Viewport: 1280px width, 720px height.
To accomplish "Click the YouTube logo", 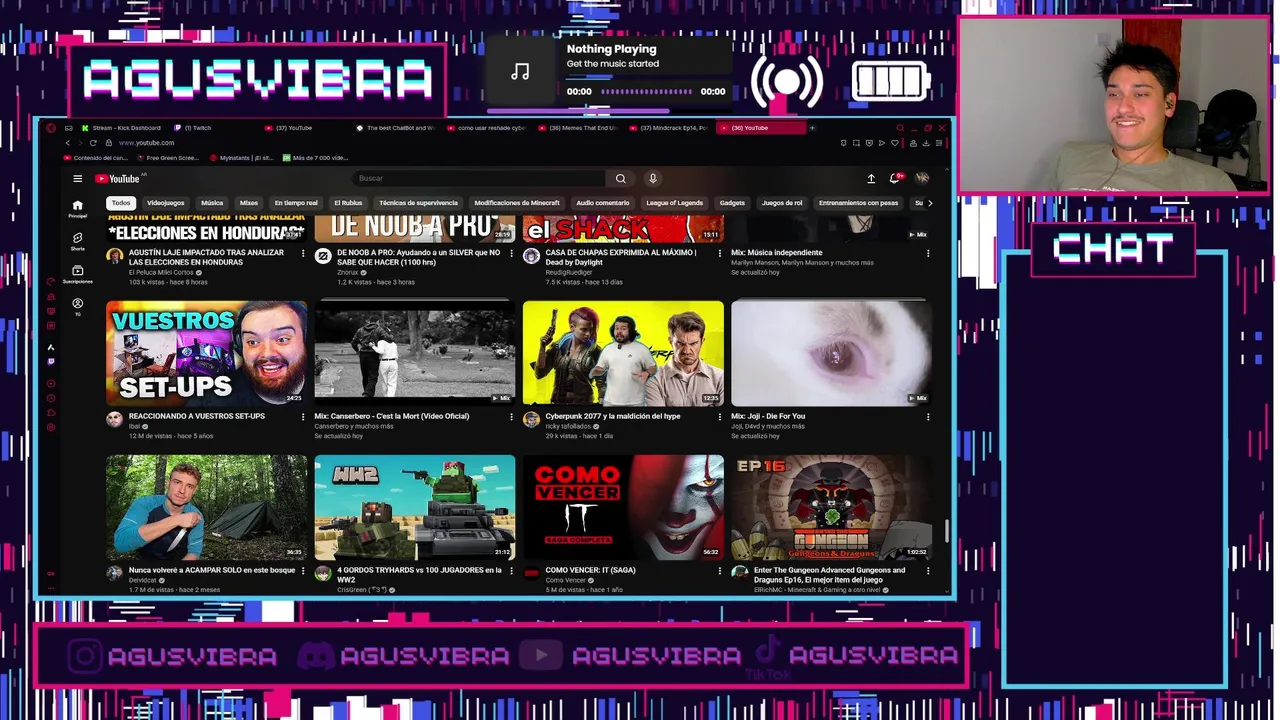I will tap(117, 179).
